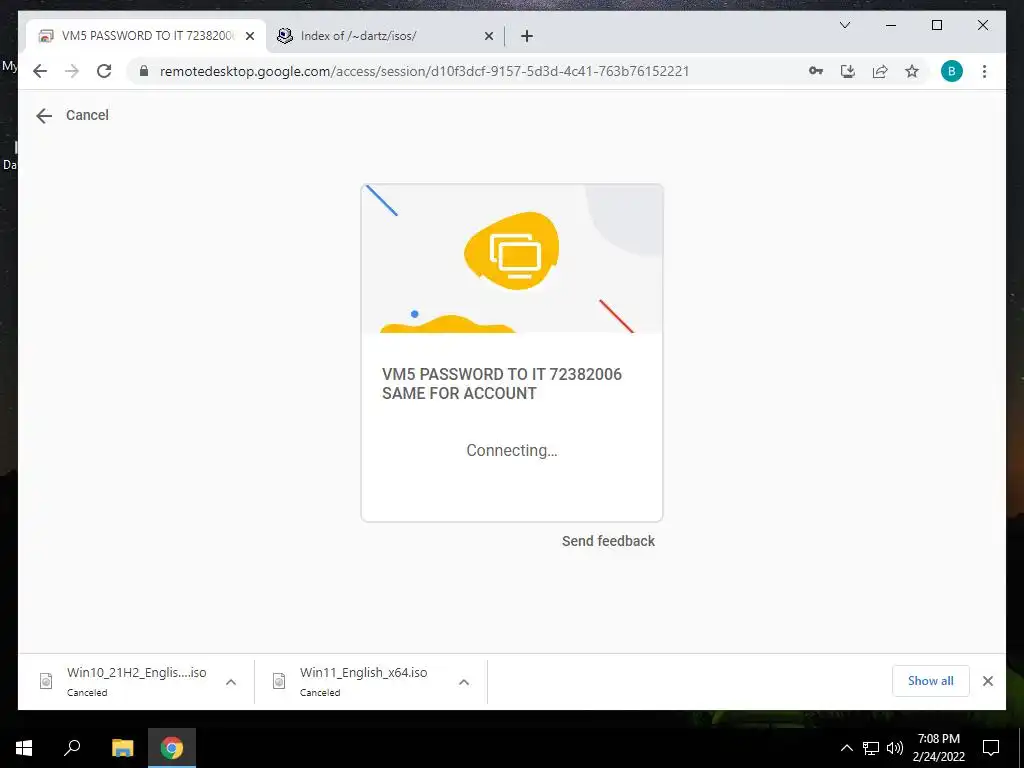Click the Cancel back arrow icon

[x=44, y=116]
